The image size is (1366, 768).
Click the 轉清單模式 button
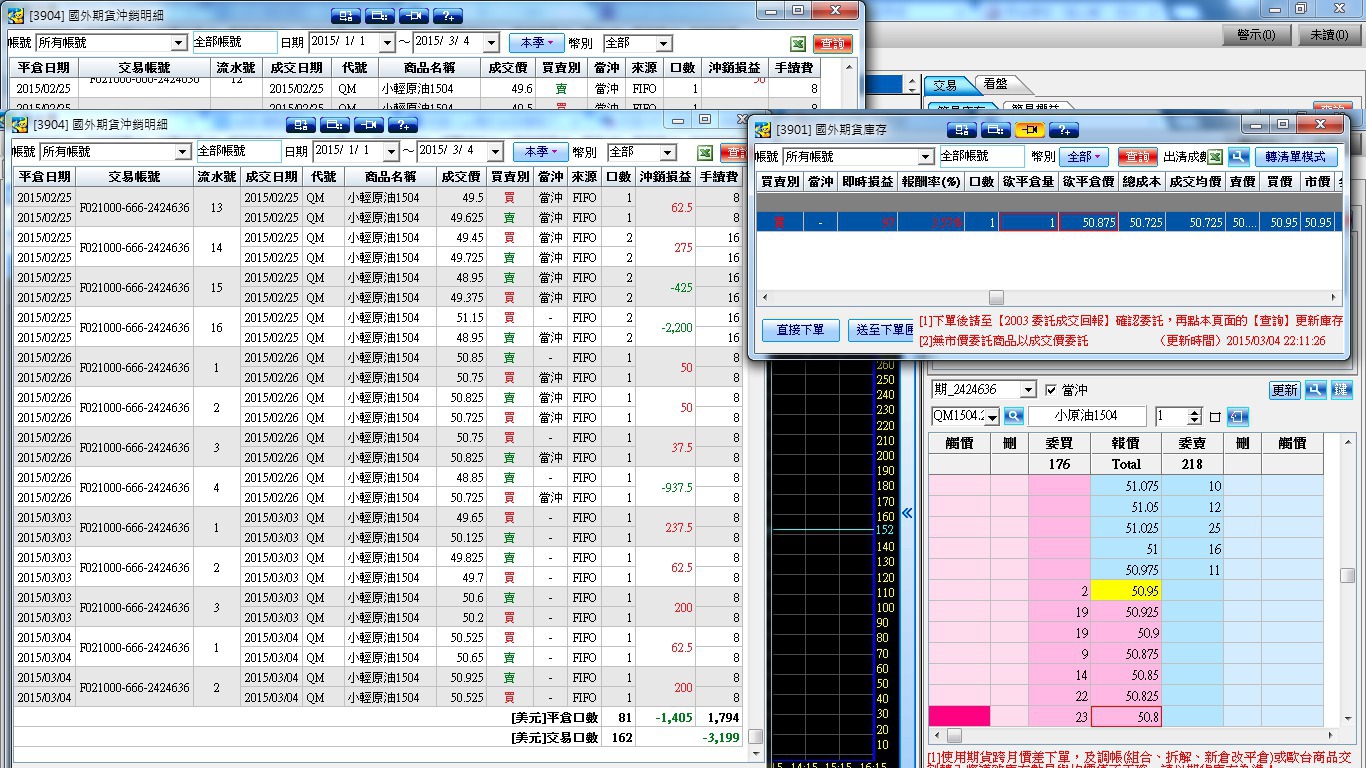1295,157
